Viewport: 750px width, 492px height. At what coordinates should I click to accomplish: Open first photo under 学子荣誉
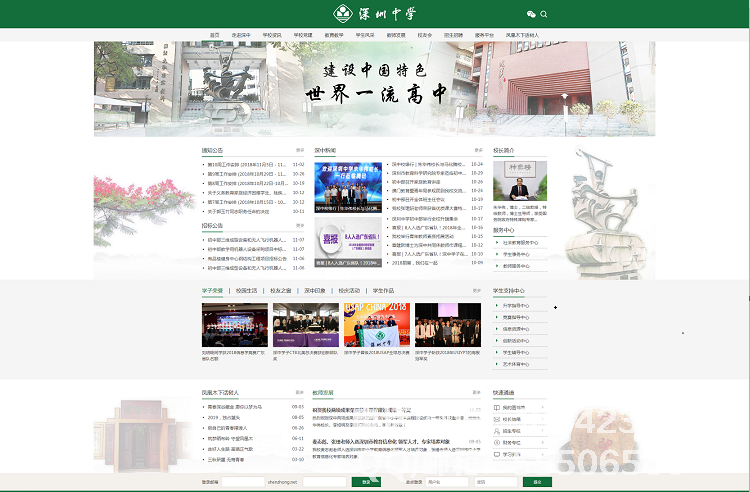pos(234,325)
